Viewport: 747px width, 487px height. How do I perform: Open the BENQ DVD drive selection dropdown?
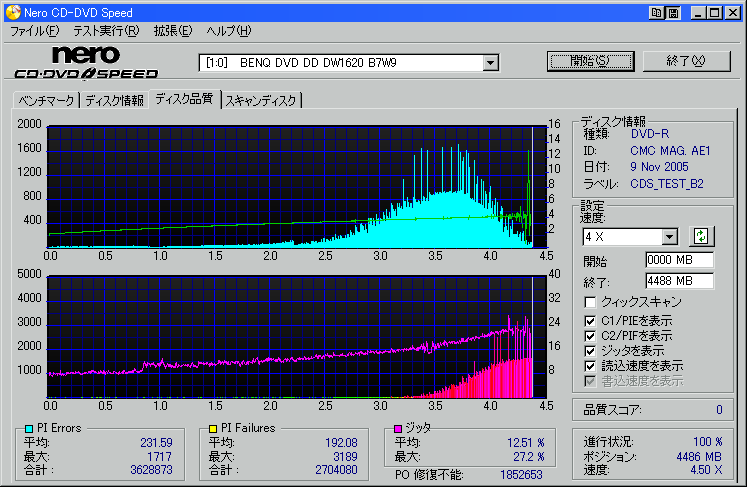[490, 63]
